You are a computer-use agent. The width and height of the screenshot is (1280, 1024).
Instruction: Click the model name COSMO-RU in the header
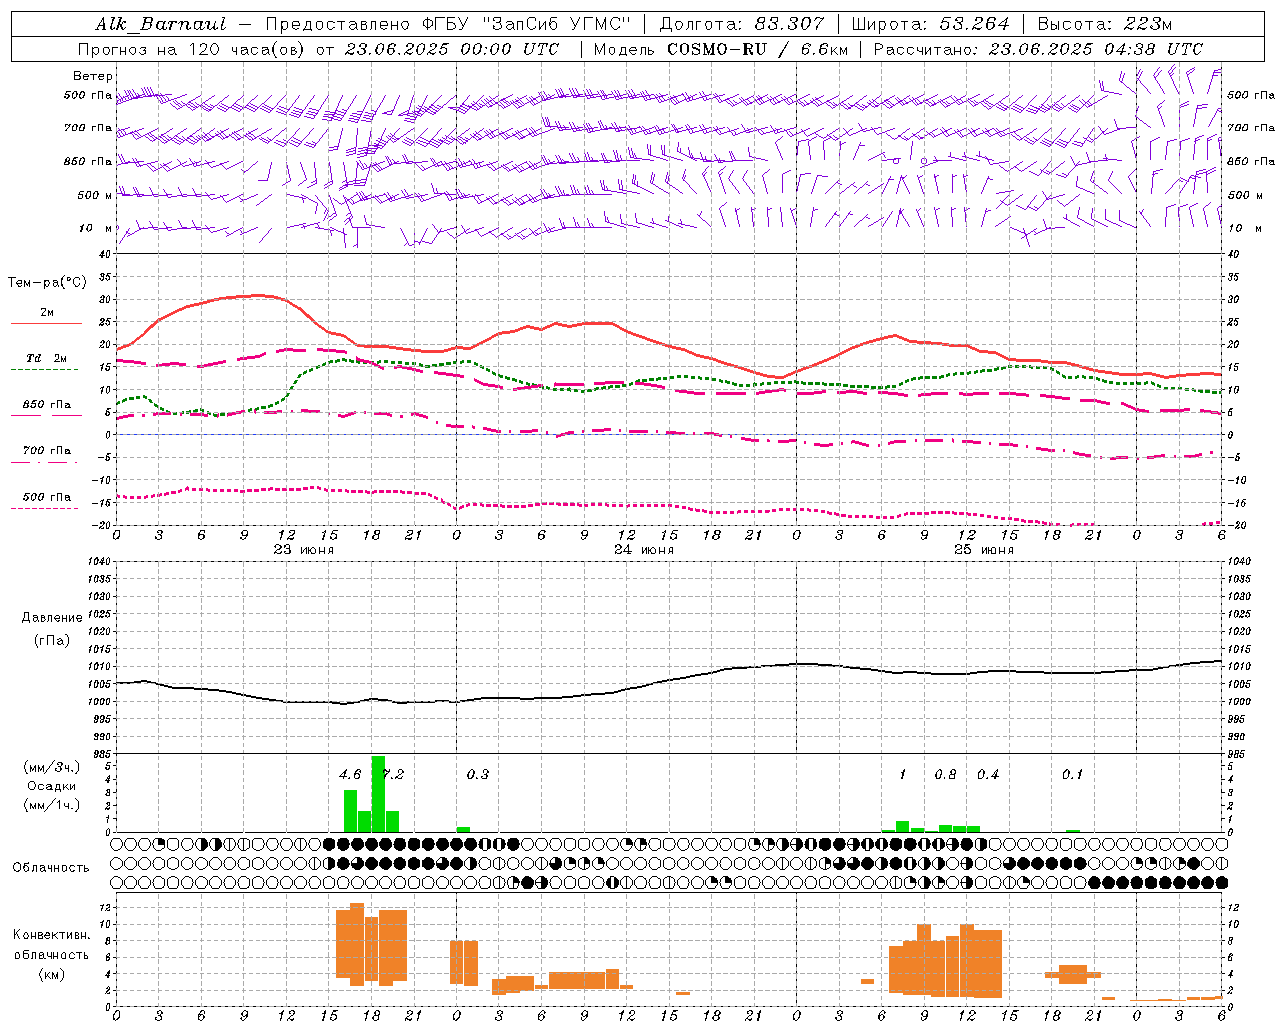(x=715, y=49)
